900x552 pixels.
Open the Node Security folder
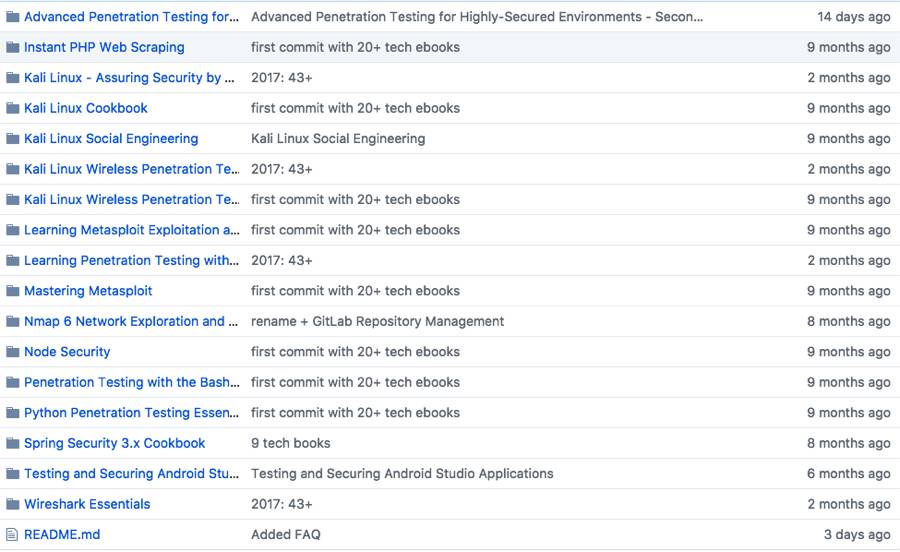click(x=67, y=351)
